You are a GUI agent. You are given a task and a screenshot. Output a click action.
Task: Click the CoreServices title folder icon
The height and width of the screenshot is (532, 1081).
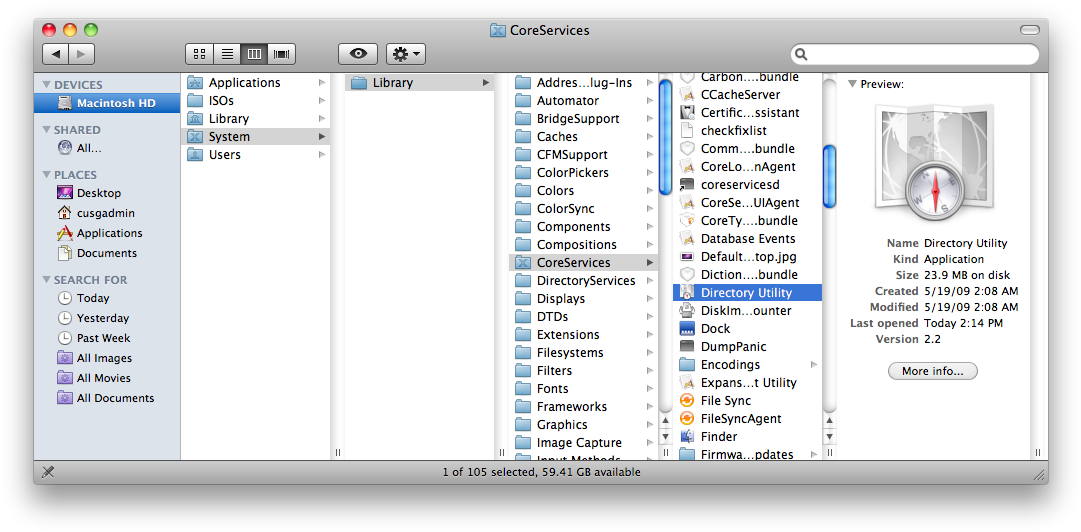498,30
